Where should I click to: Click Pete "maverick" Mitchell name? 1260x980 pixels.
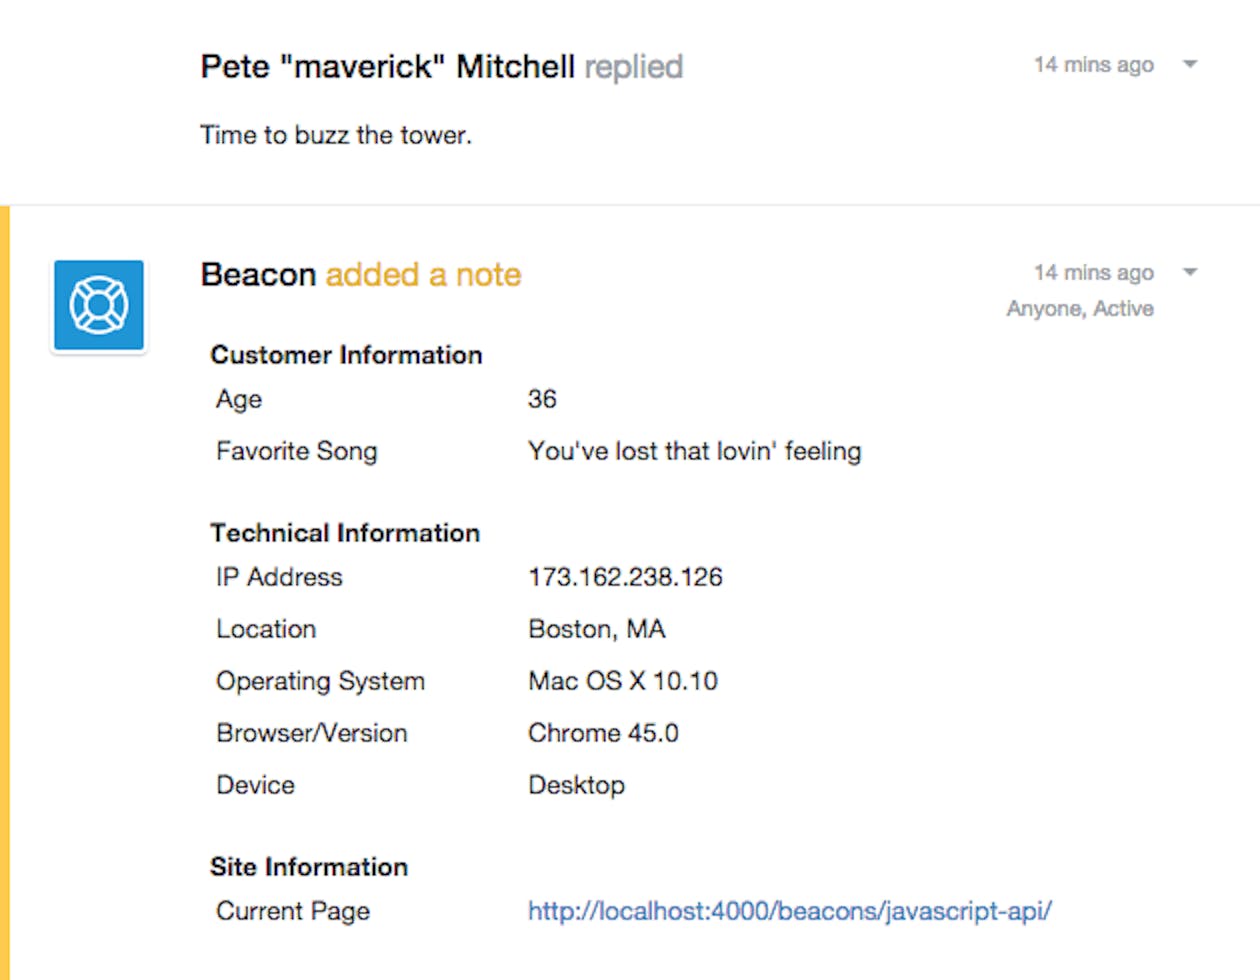pyautogui.click(x=388, y=67)
